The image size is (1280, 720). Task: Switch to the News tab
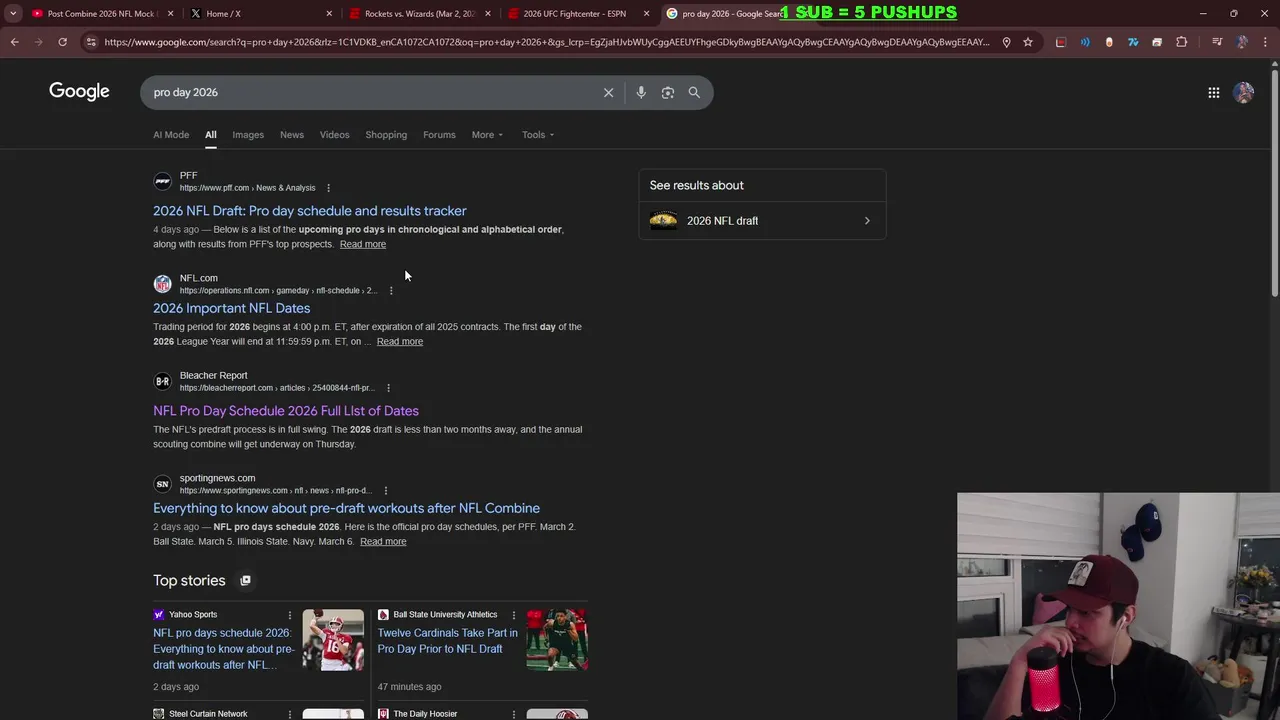point(292,135)
